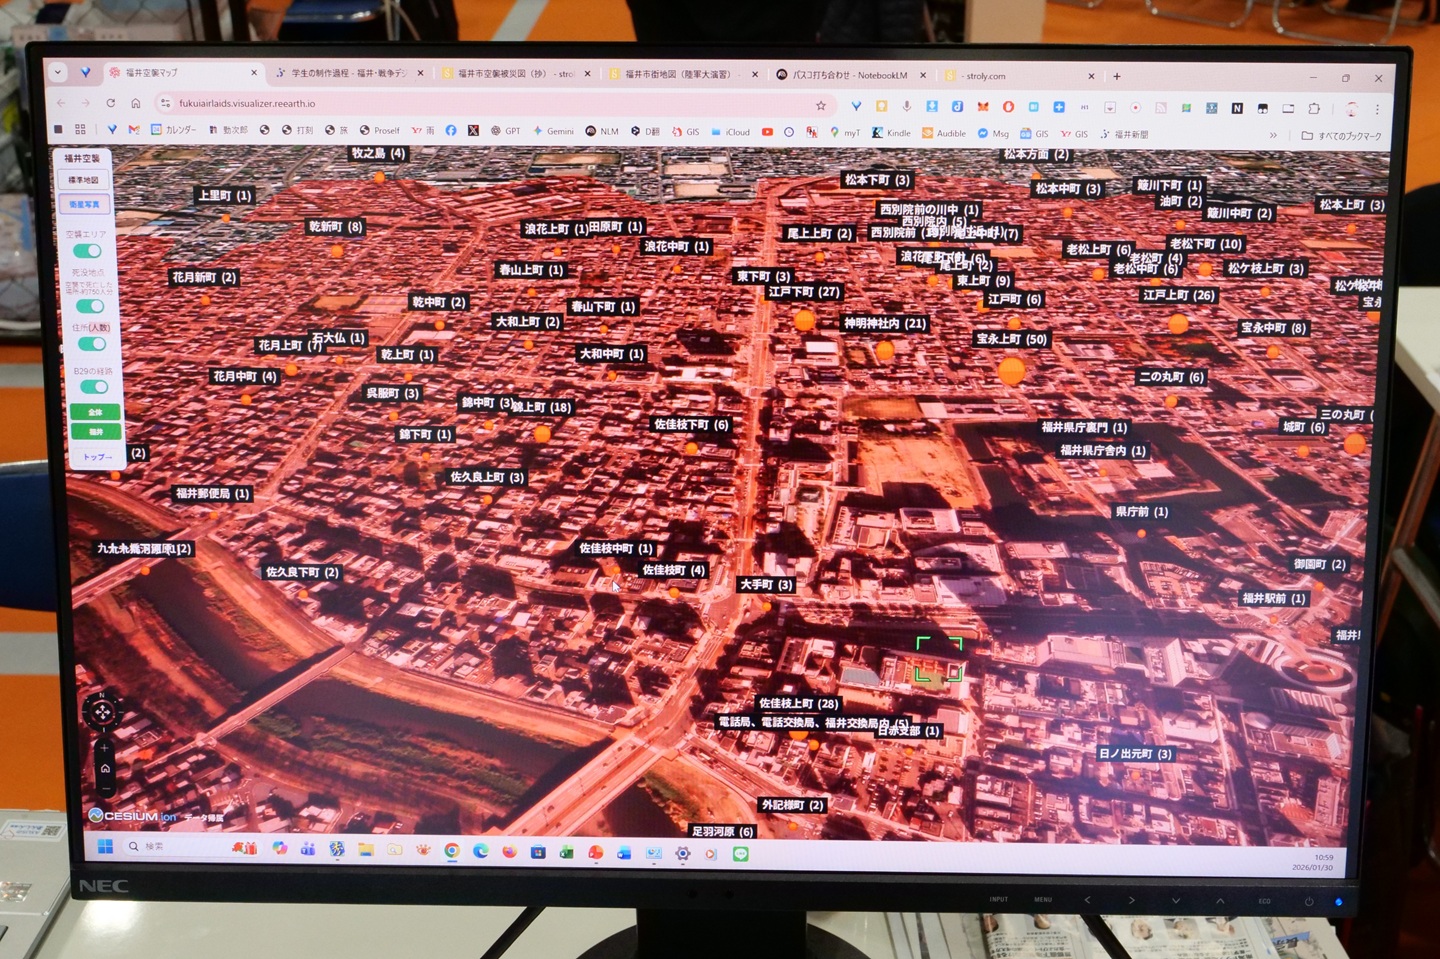The width and height of the screenshot is (1440, 959).
Task: Toggle the 住所(人数) labels switch
Action: [92, 344]
